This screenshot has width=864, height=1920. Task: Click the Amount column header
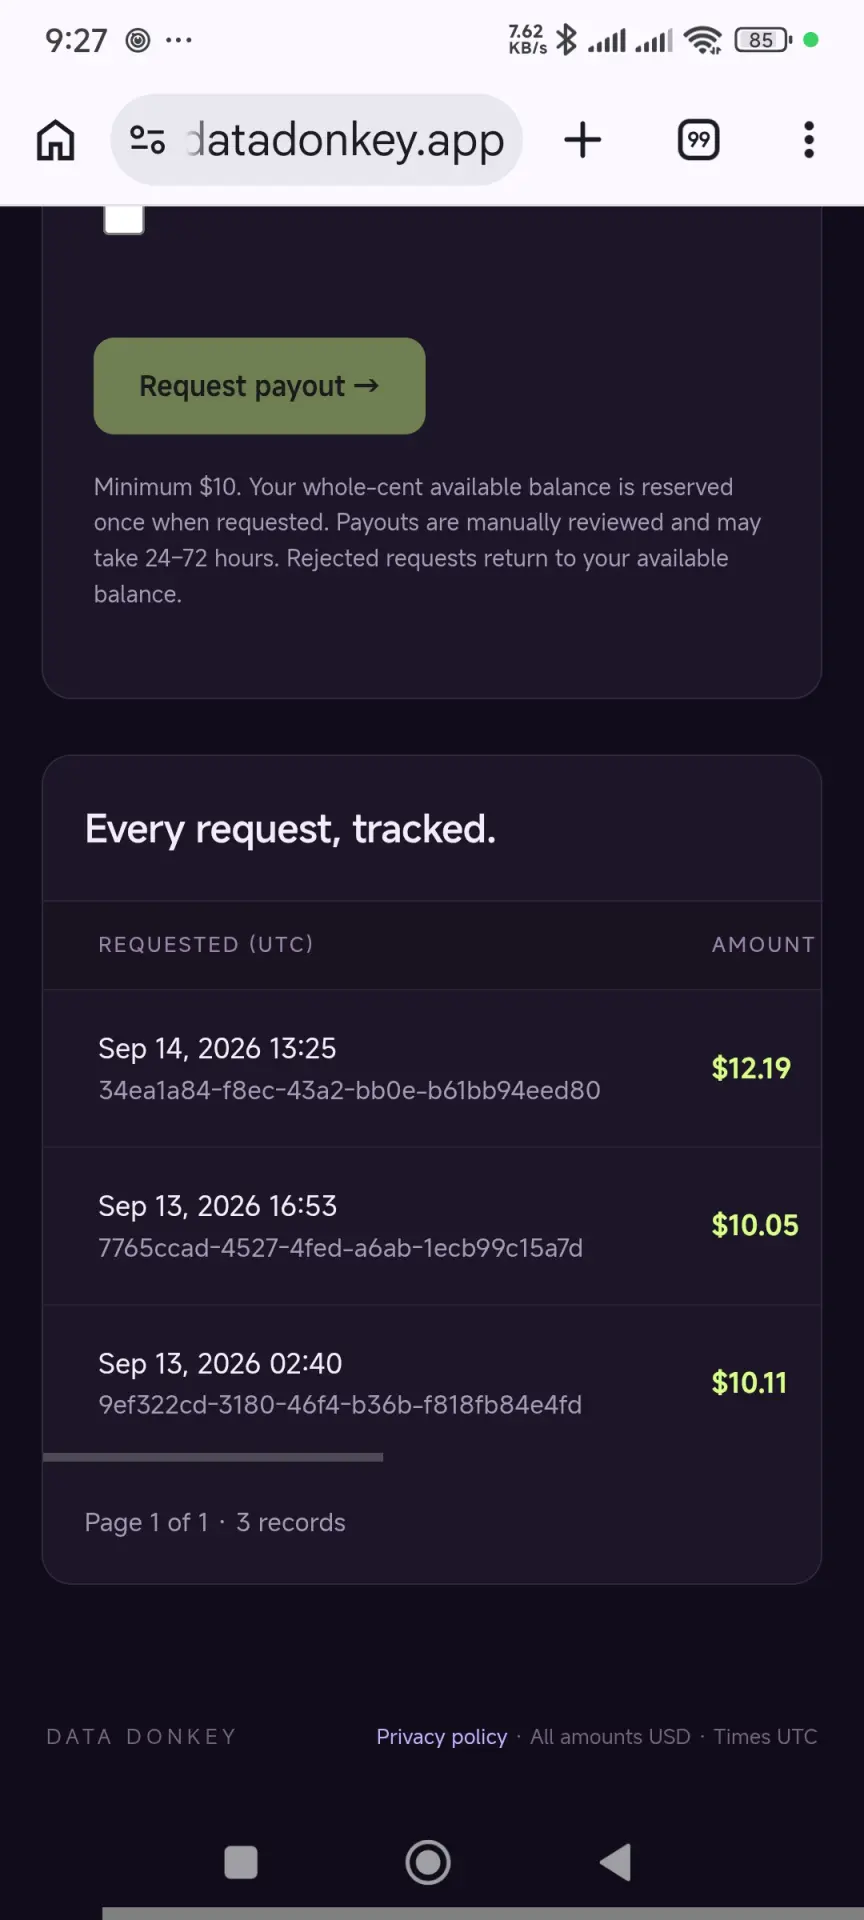pos(764,944)
